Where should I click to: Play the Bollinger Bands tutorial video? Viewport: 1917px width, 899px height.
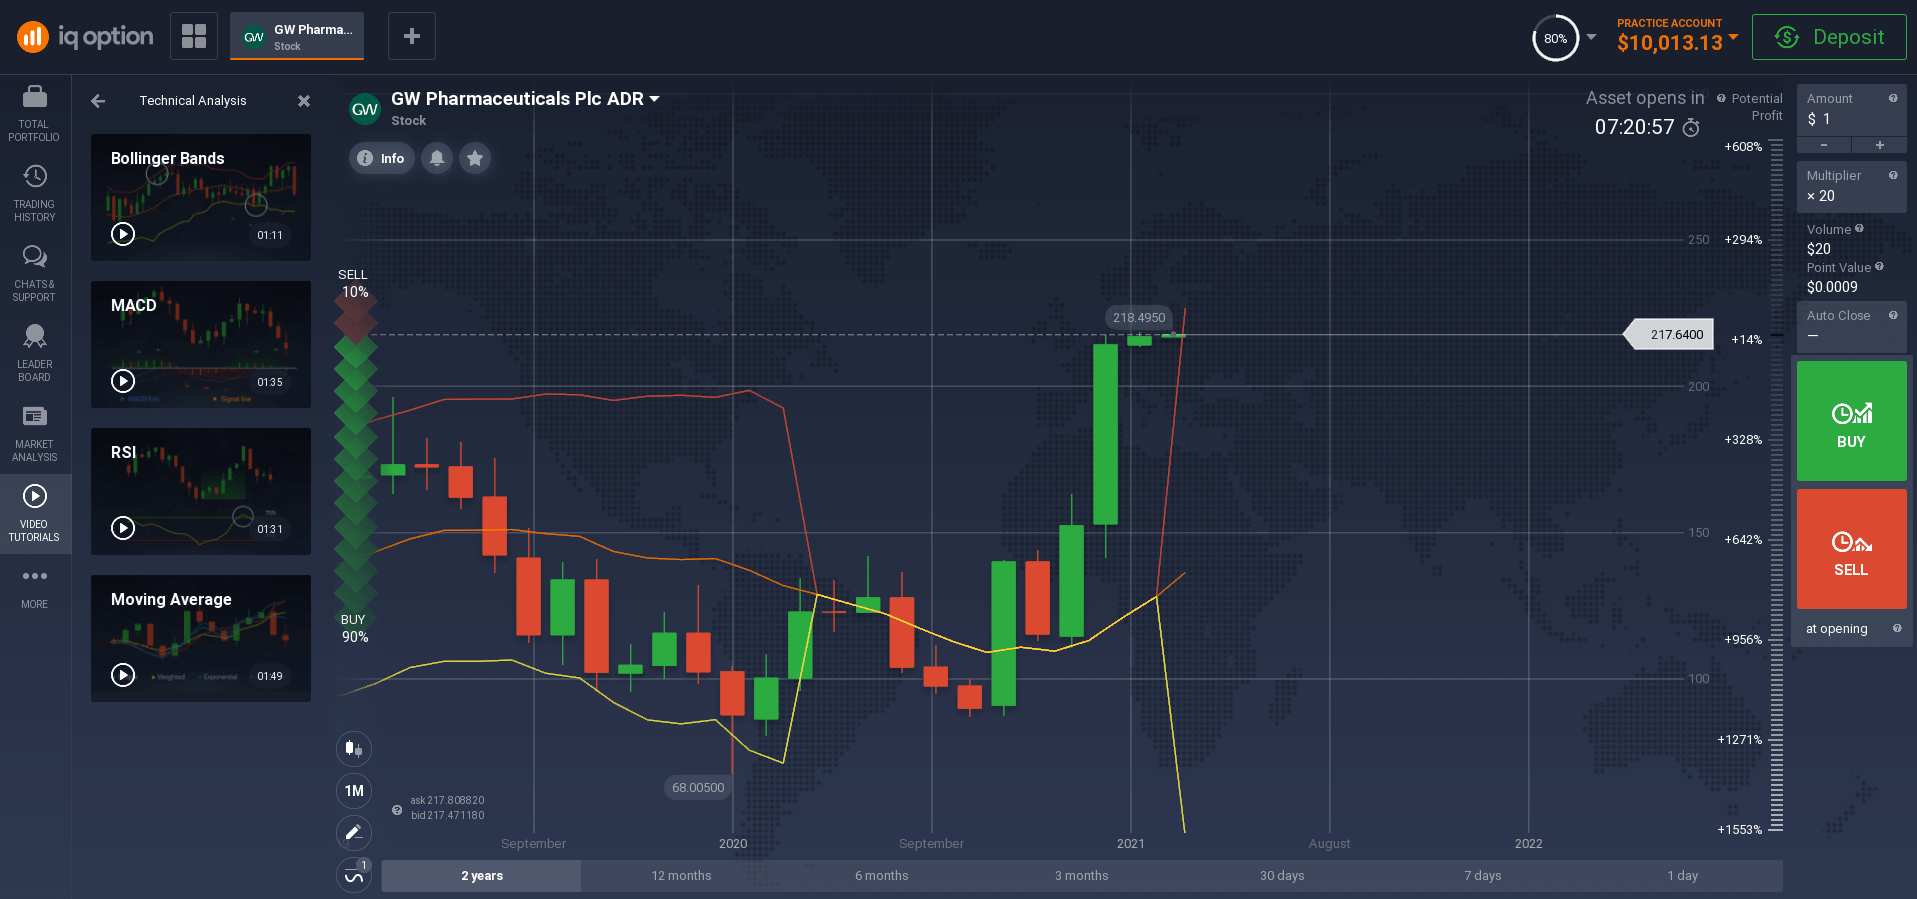123,234
